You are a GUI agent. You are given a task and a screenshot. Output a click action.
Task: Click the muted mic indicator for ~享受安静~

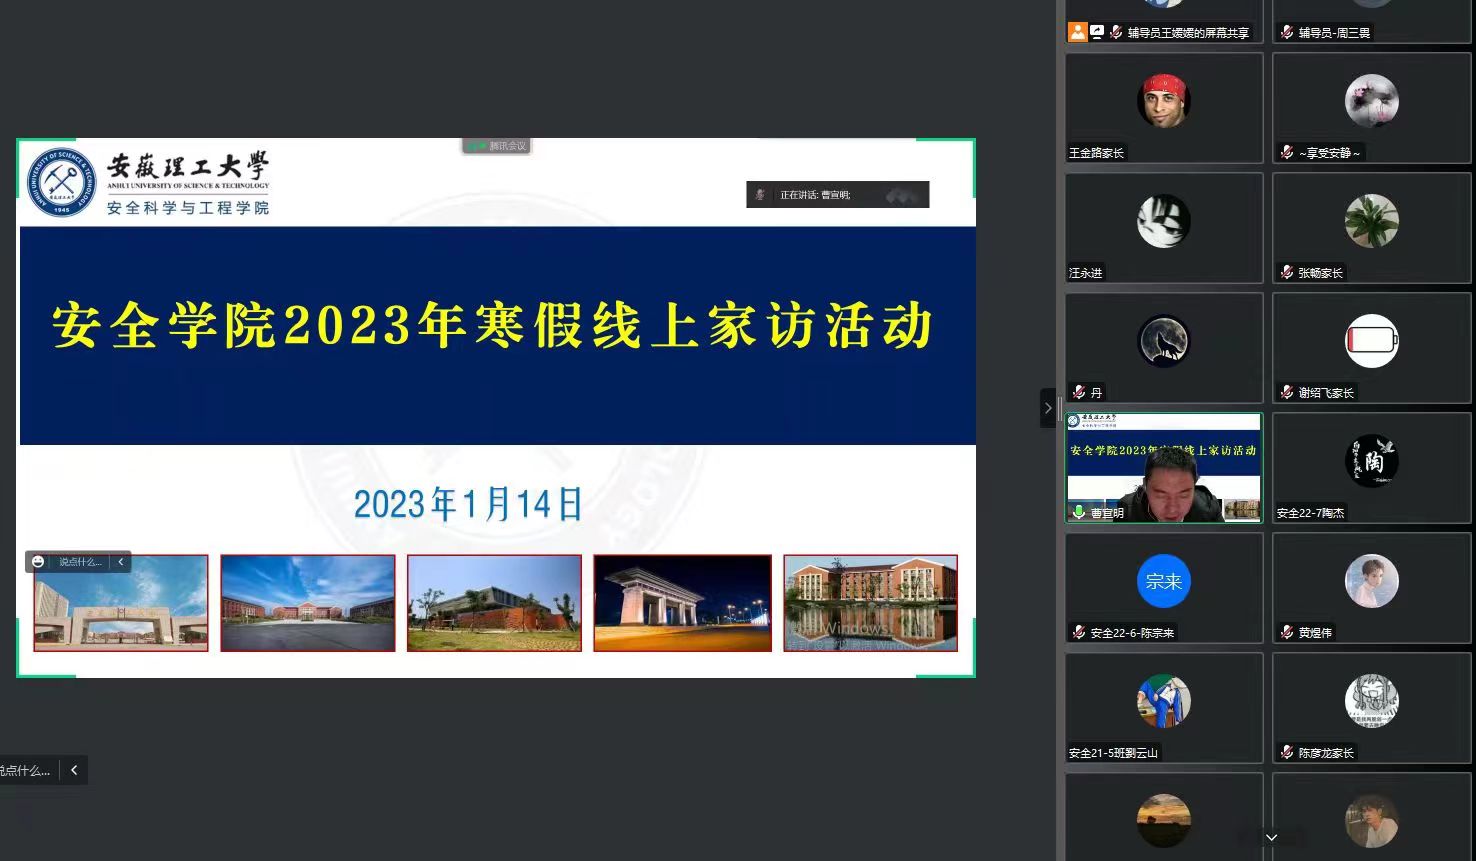pos(1287,152)
